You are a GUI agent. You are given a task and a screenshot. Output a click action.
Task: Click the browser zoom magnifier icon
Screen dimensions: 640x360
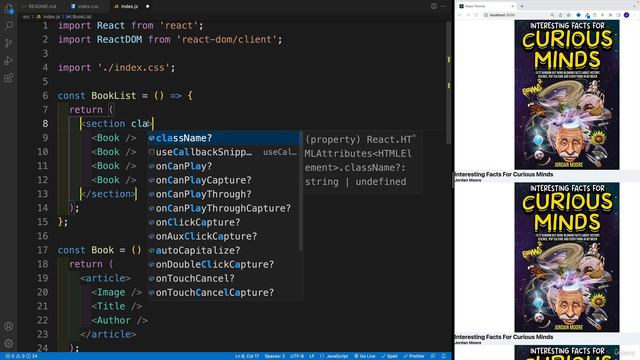click(552, 15)
